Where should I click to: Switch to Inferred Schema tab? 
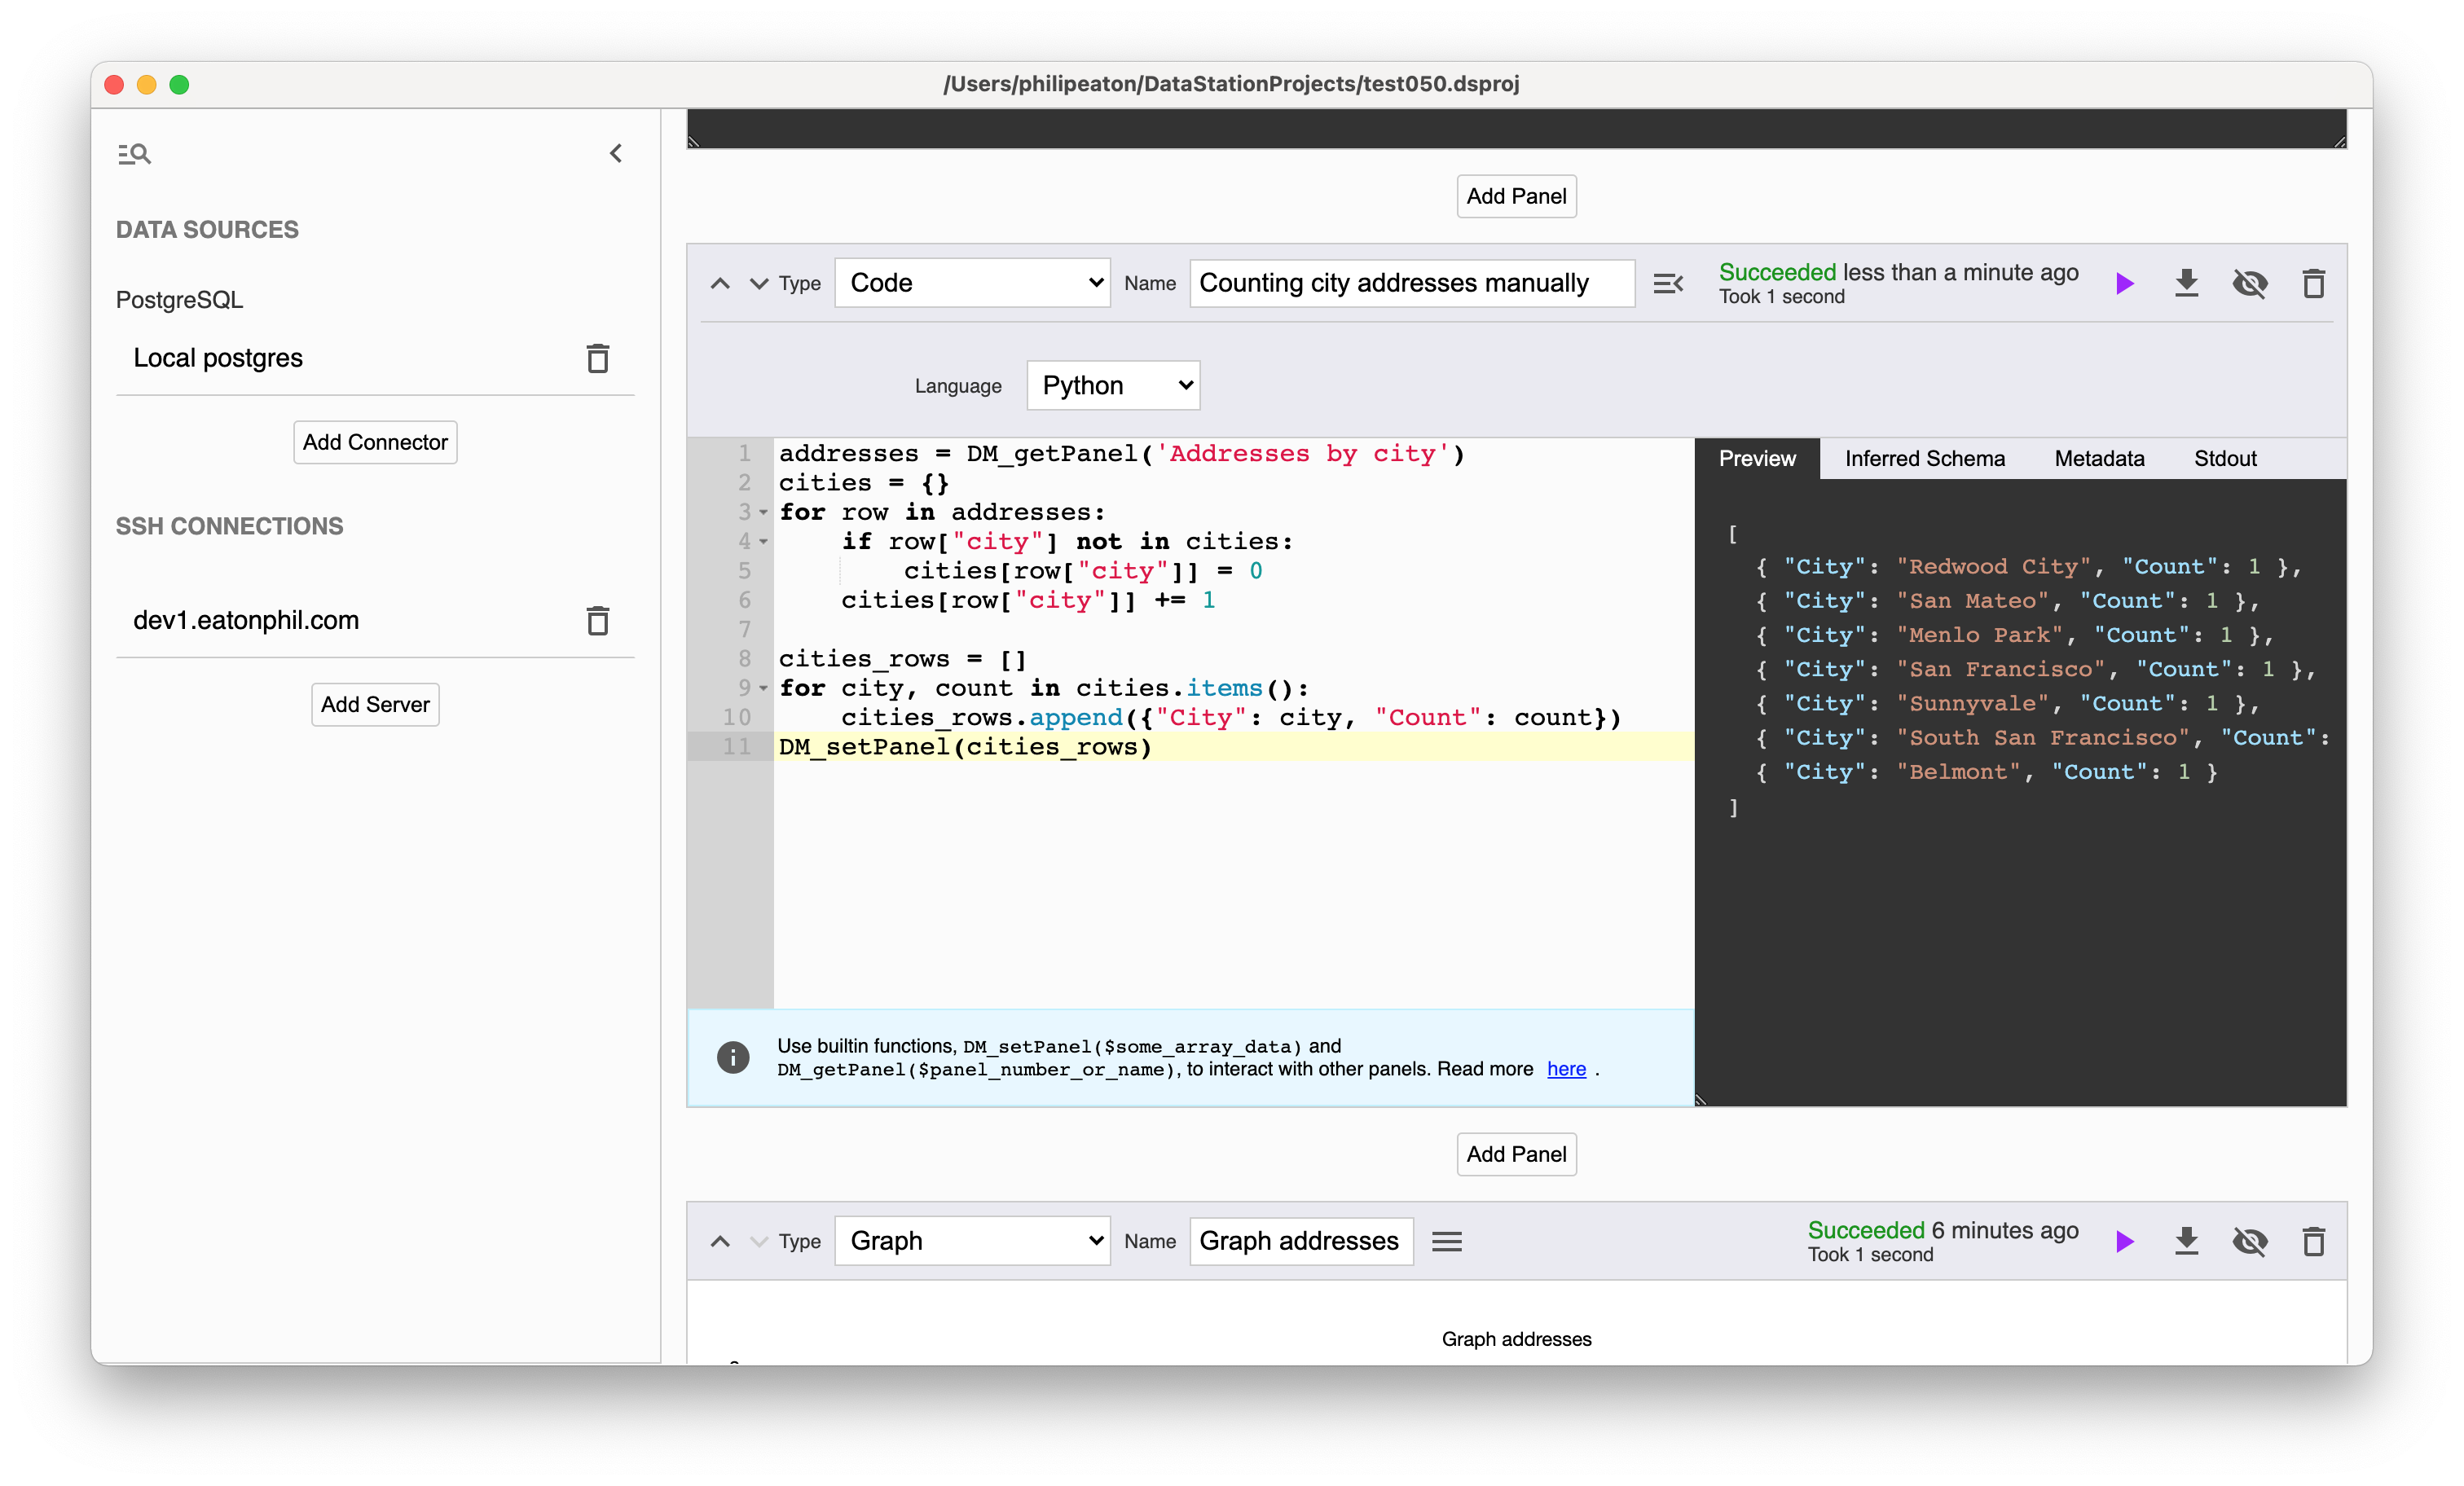[1924, 458]
